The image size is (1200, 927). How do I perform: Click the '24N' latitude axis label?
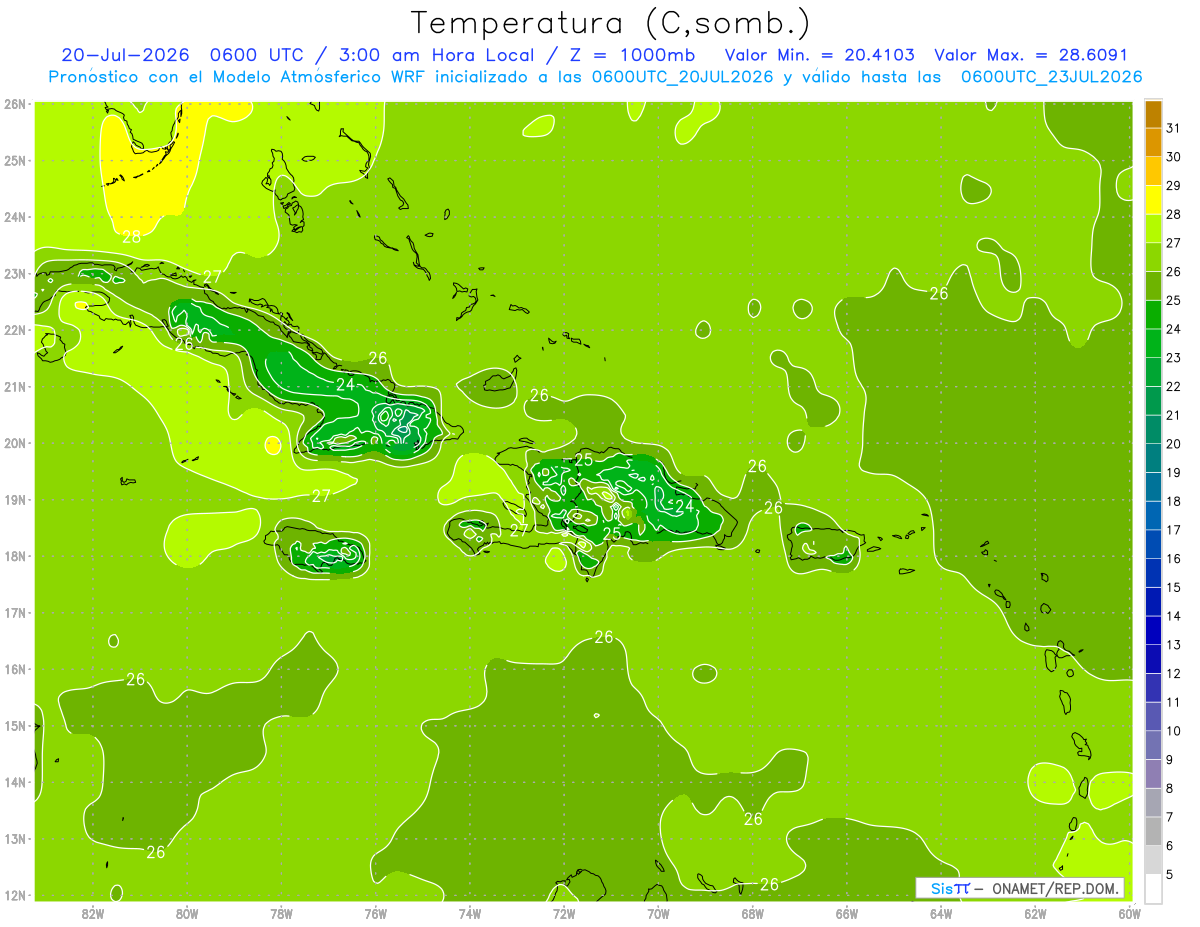[14, 217]
